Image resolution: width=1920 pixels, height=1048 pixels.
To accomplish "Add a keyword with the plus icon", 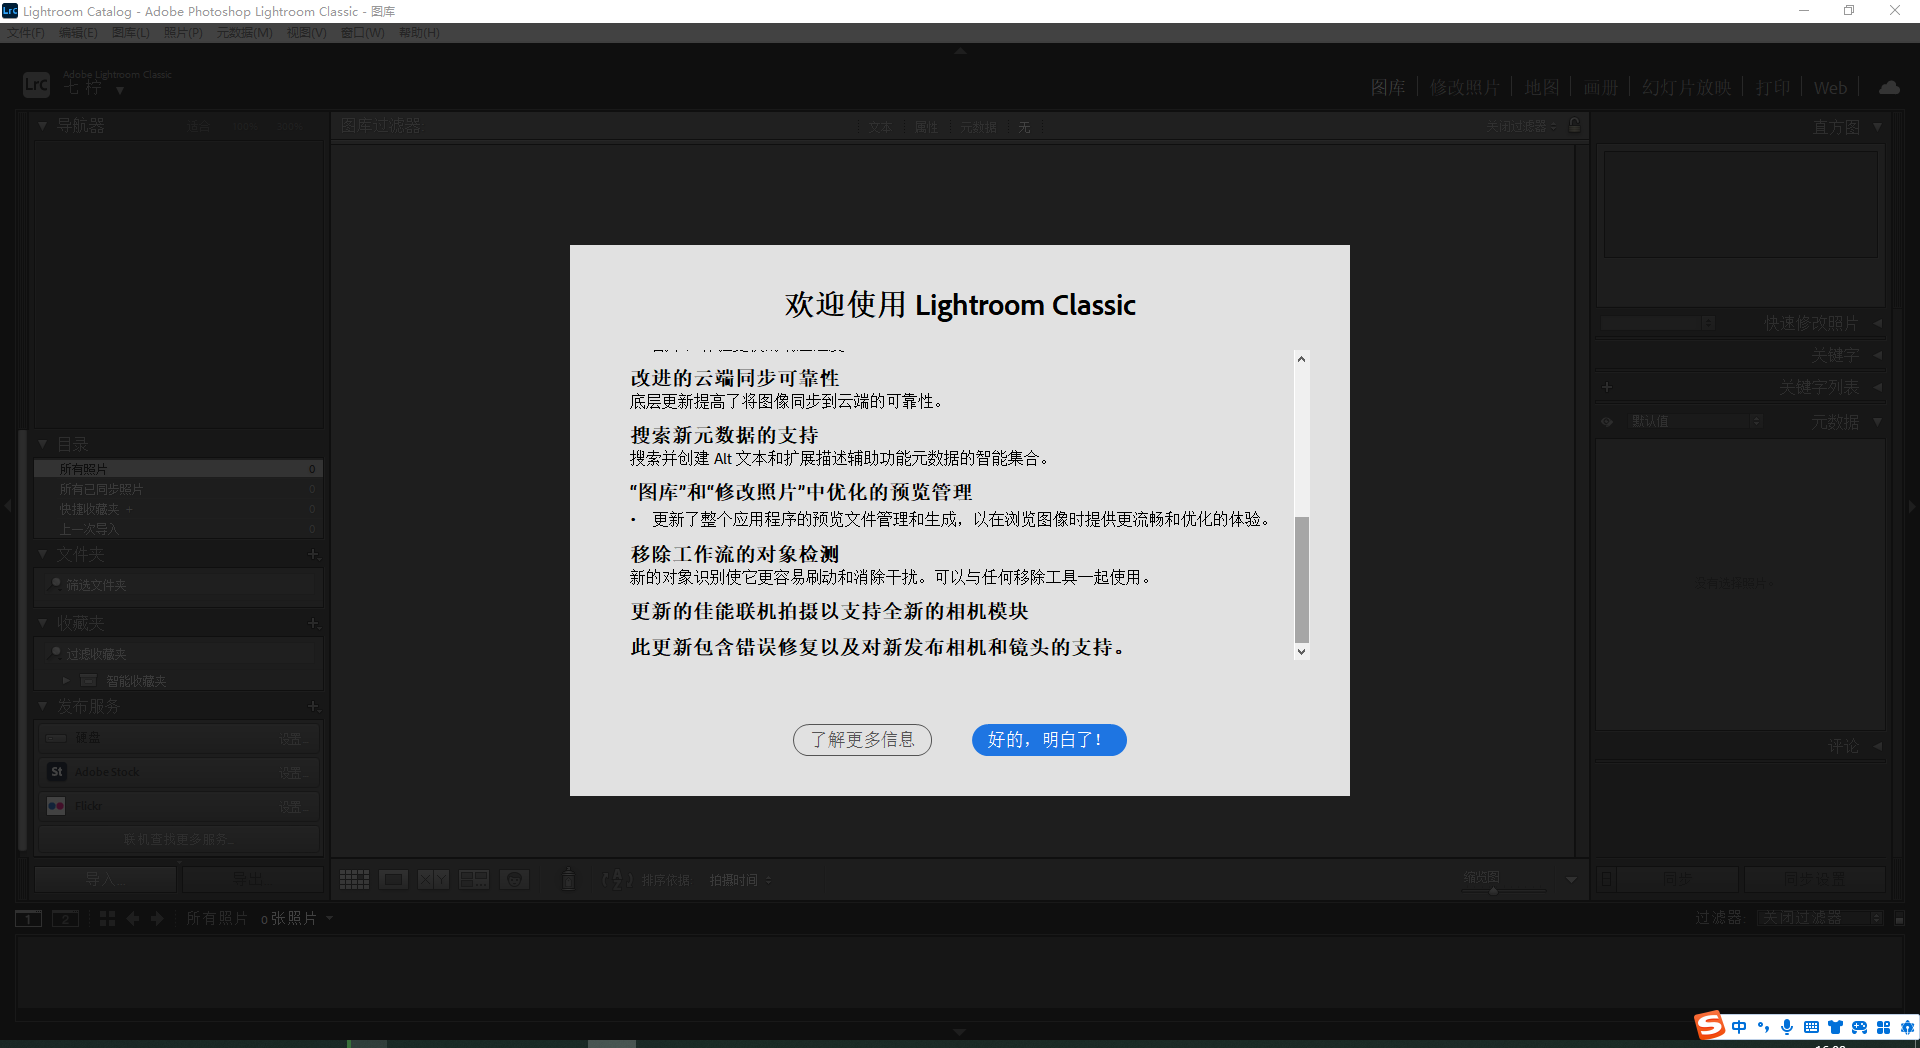I will pyautogui.click(x=1607, y=387).
